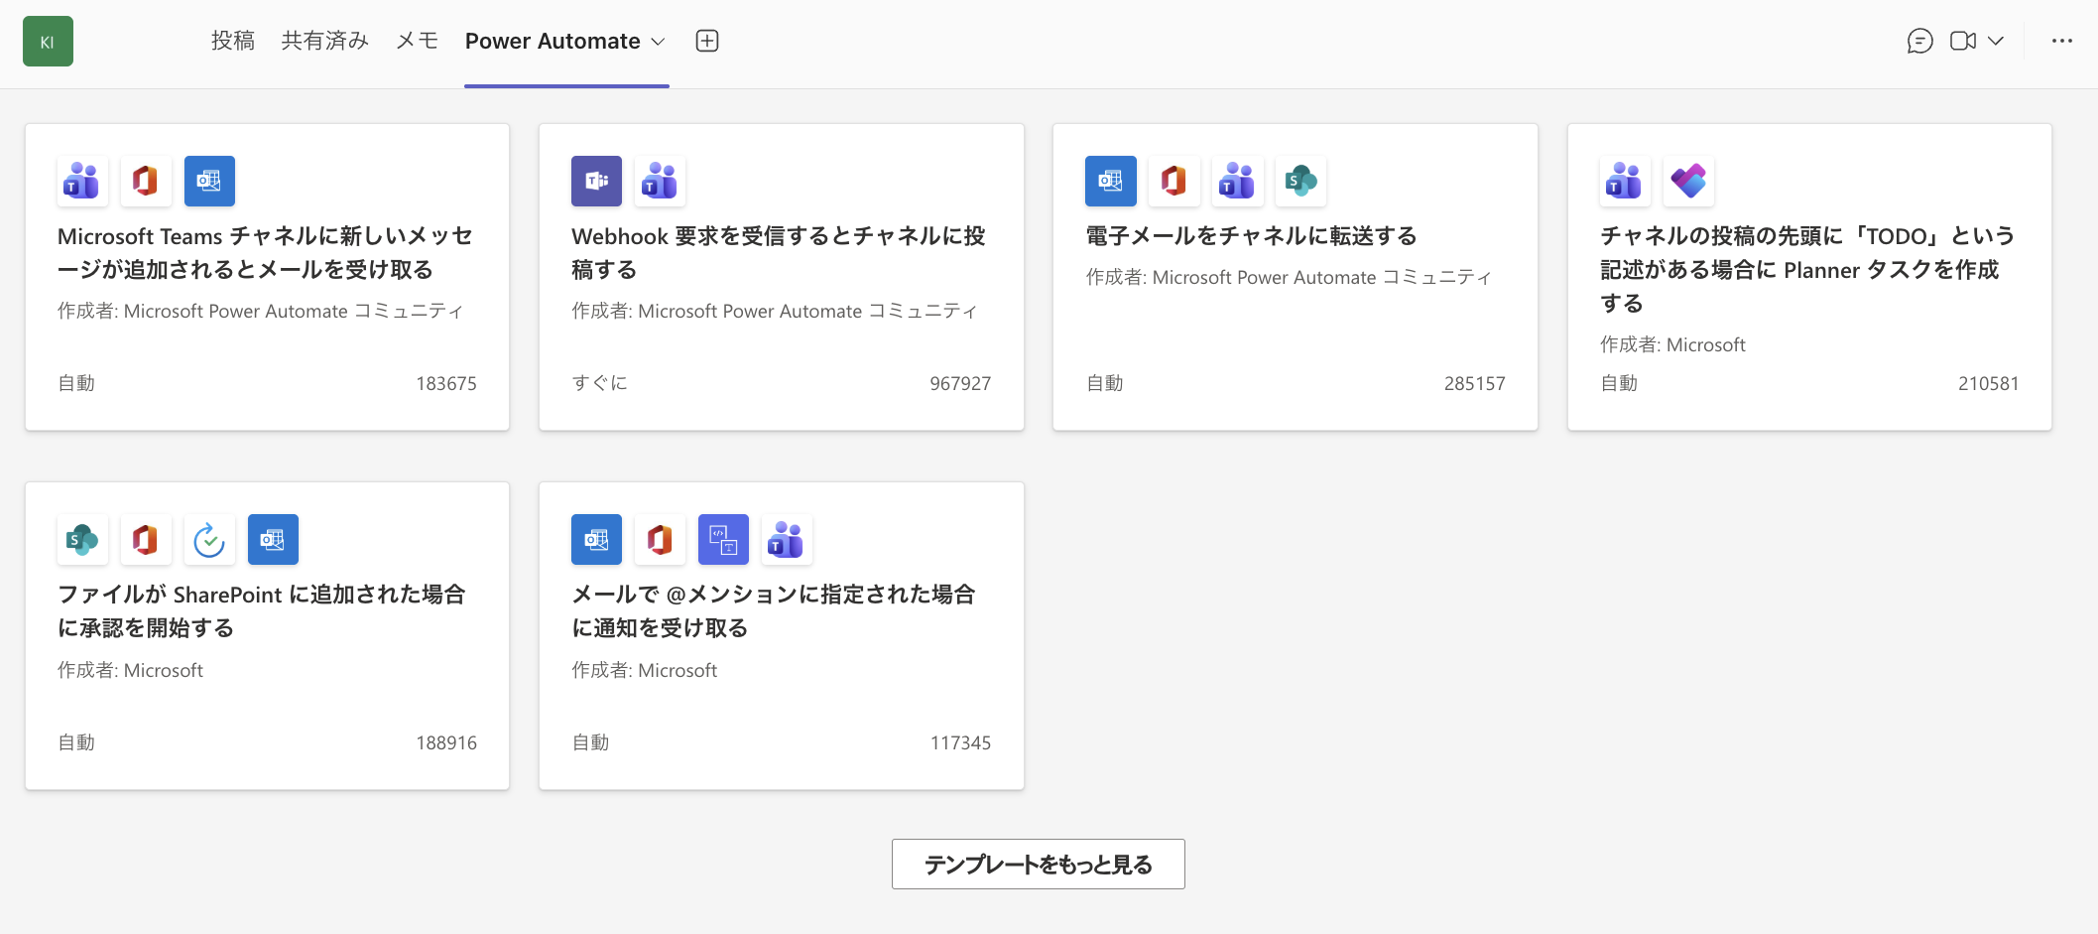Open template 電子メールをチャネルに転送する
Image resolution: width=2098 pixels, height=934 pixels.
coord(1251,236)
